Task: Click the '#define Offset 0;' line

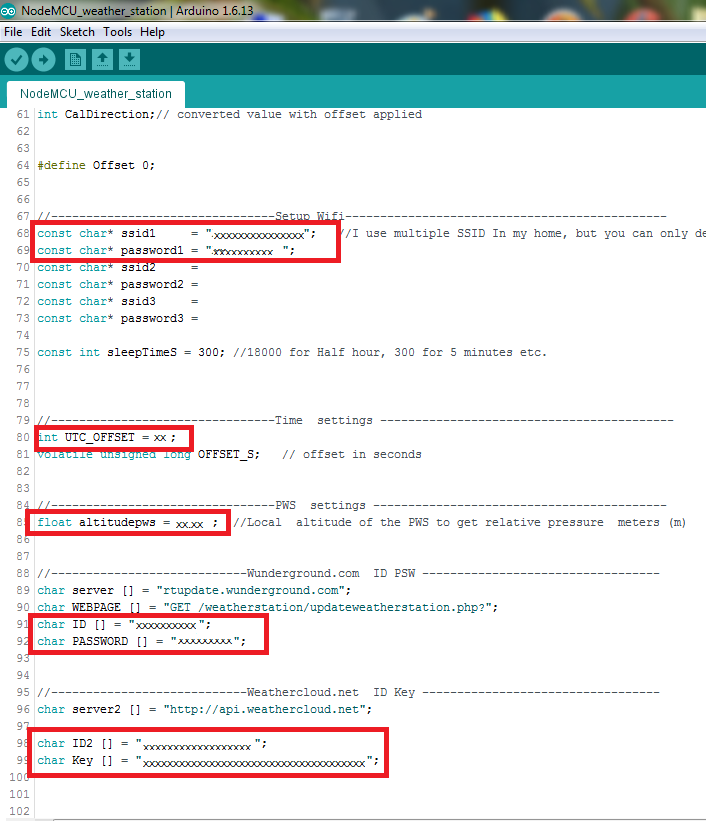Action: [x=96, y=165]
